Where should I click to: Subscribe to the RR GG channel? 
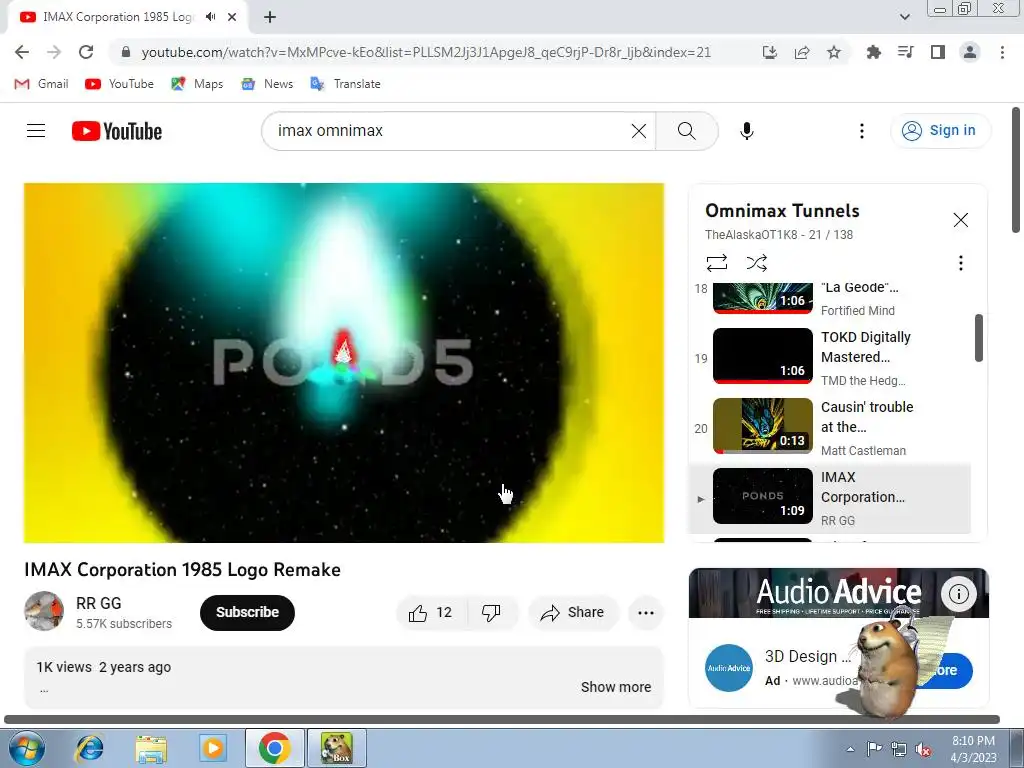point(247,613)
